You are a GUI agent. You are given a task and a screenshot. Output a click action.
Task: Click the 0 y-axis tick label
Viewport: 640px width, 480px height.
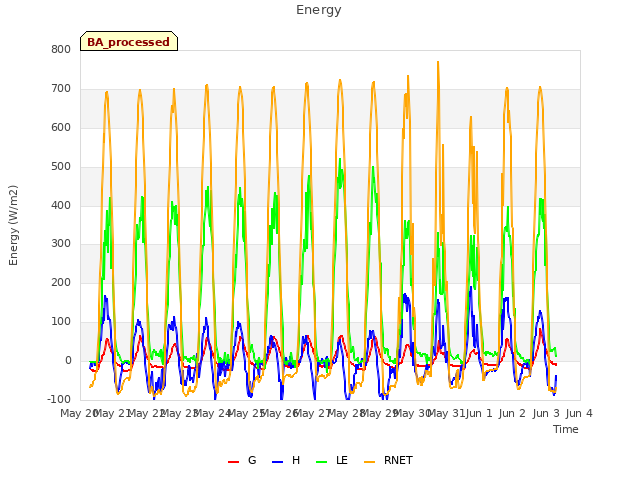pos(68,361)
